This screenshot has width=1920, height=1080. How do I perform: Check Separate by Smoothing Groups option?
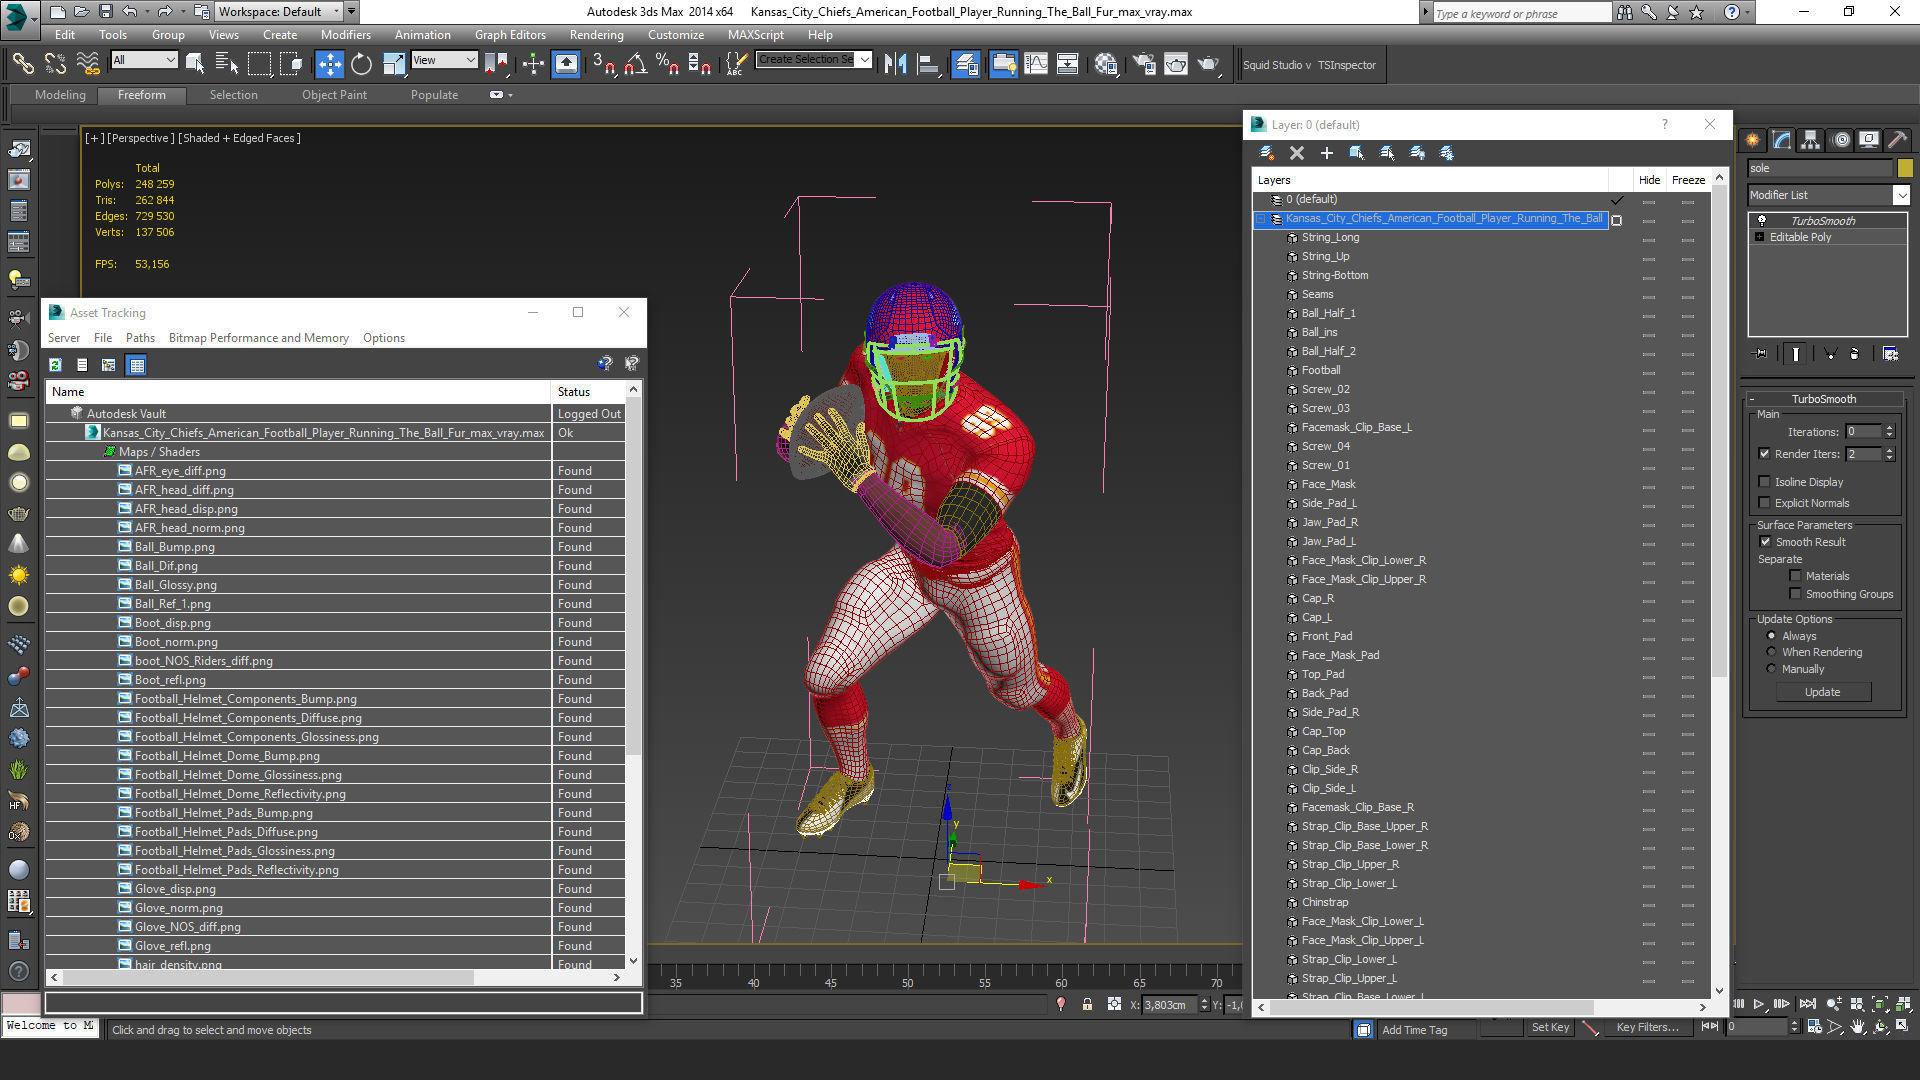pyautogui.click(x=1795, y=594)
